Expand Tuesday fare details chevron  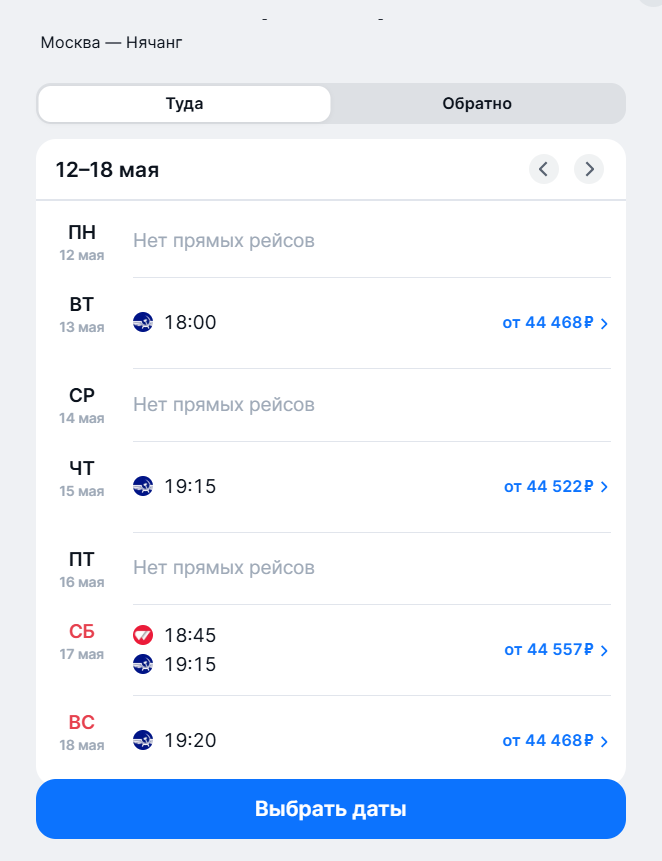click(604, 323)
